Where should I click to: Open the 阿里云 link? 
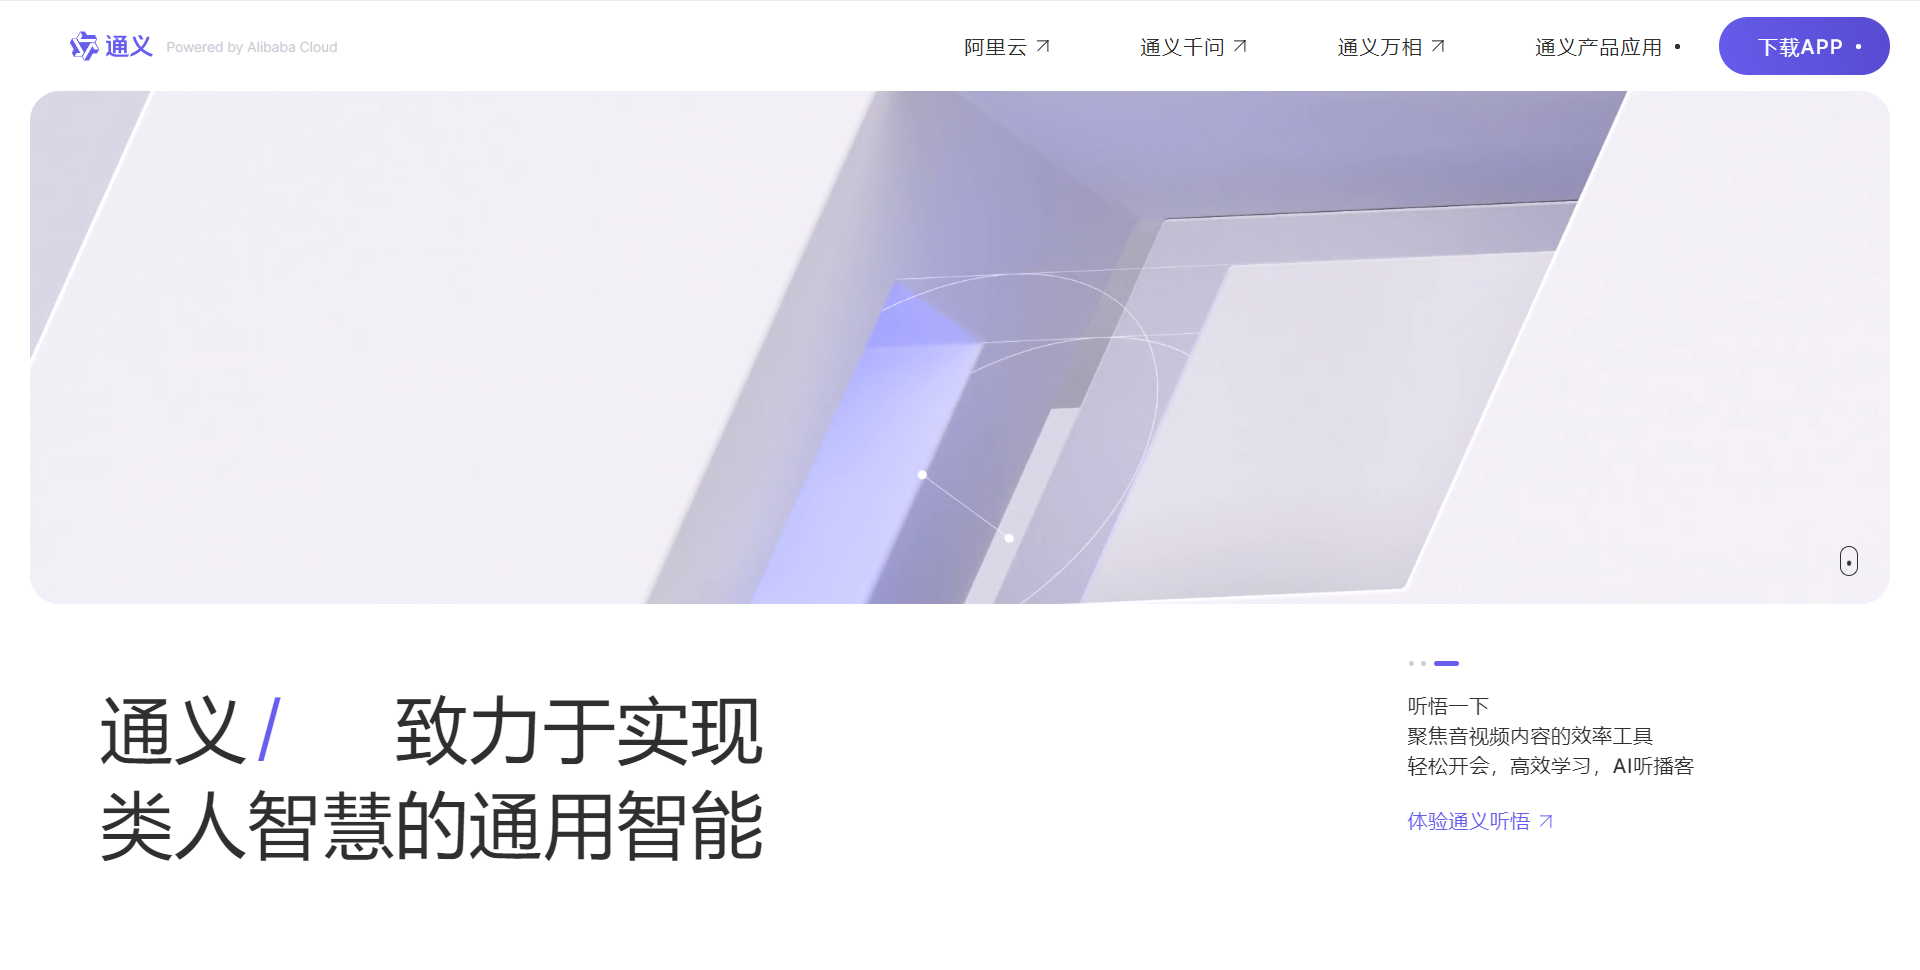(x=1006, y=47)
